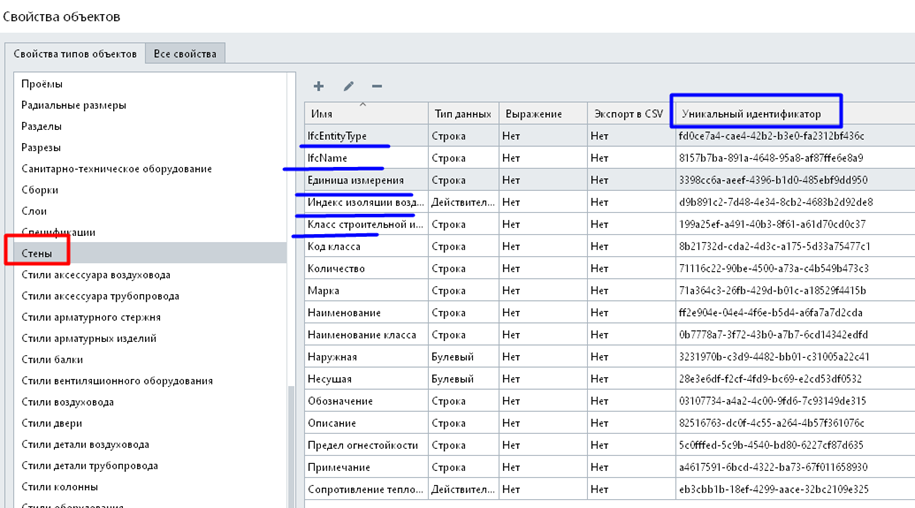Select the 'Несущая' property row
Viewport: 915px width, 508px height.
(x=610, y=379)
